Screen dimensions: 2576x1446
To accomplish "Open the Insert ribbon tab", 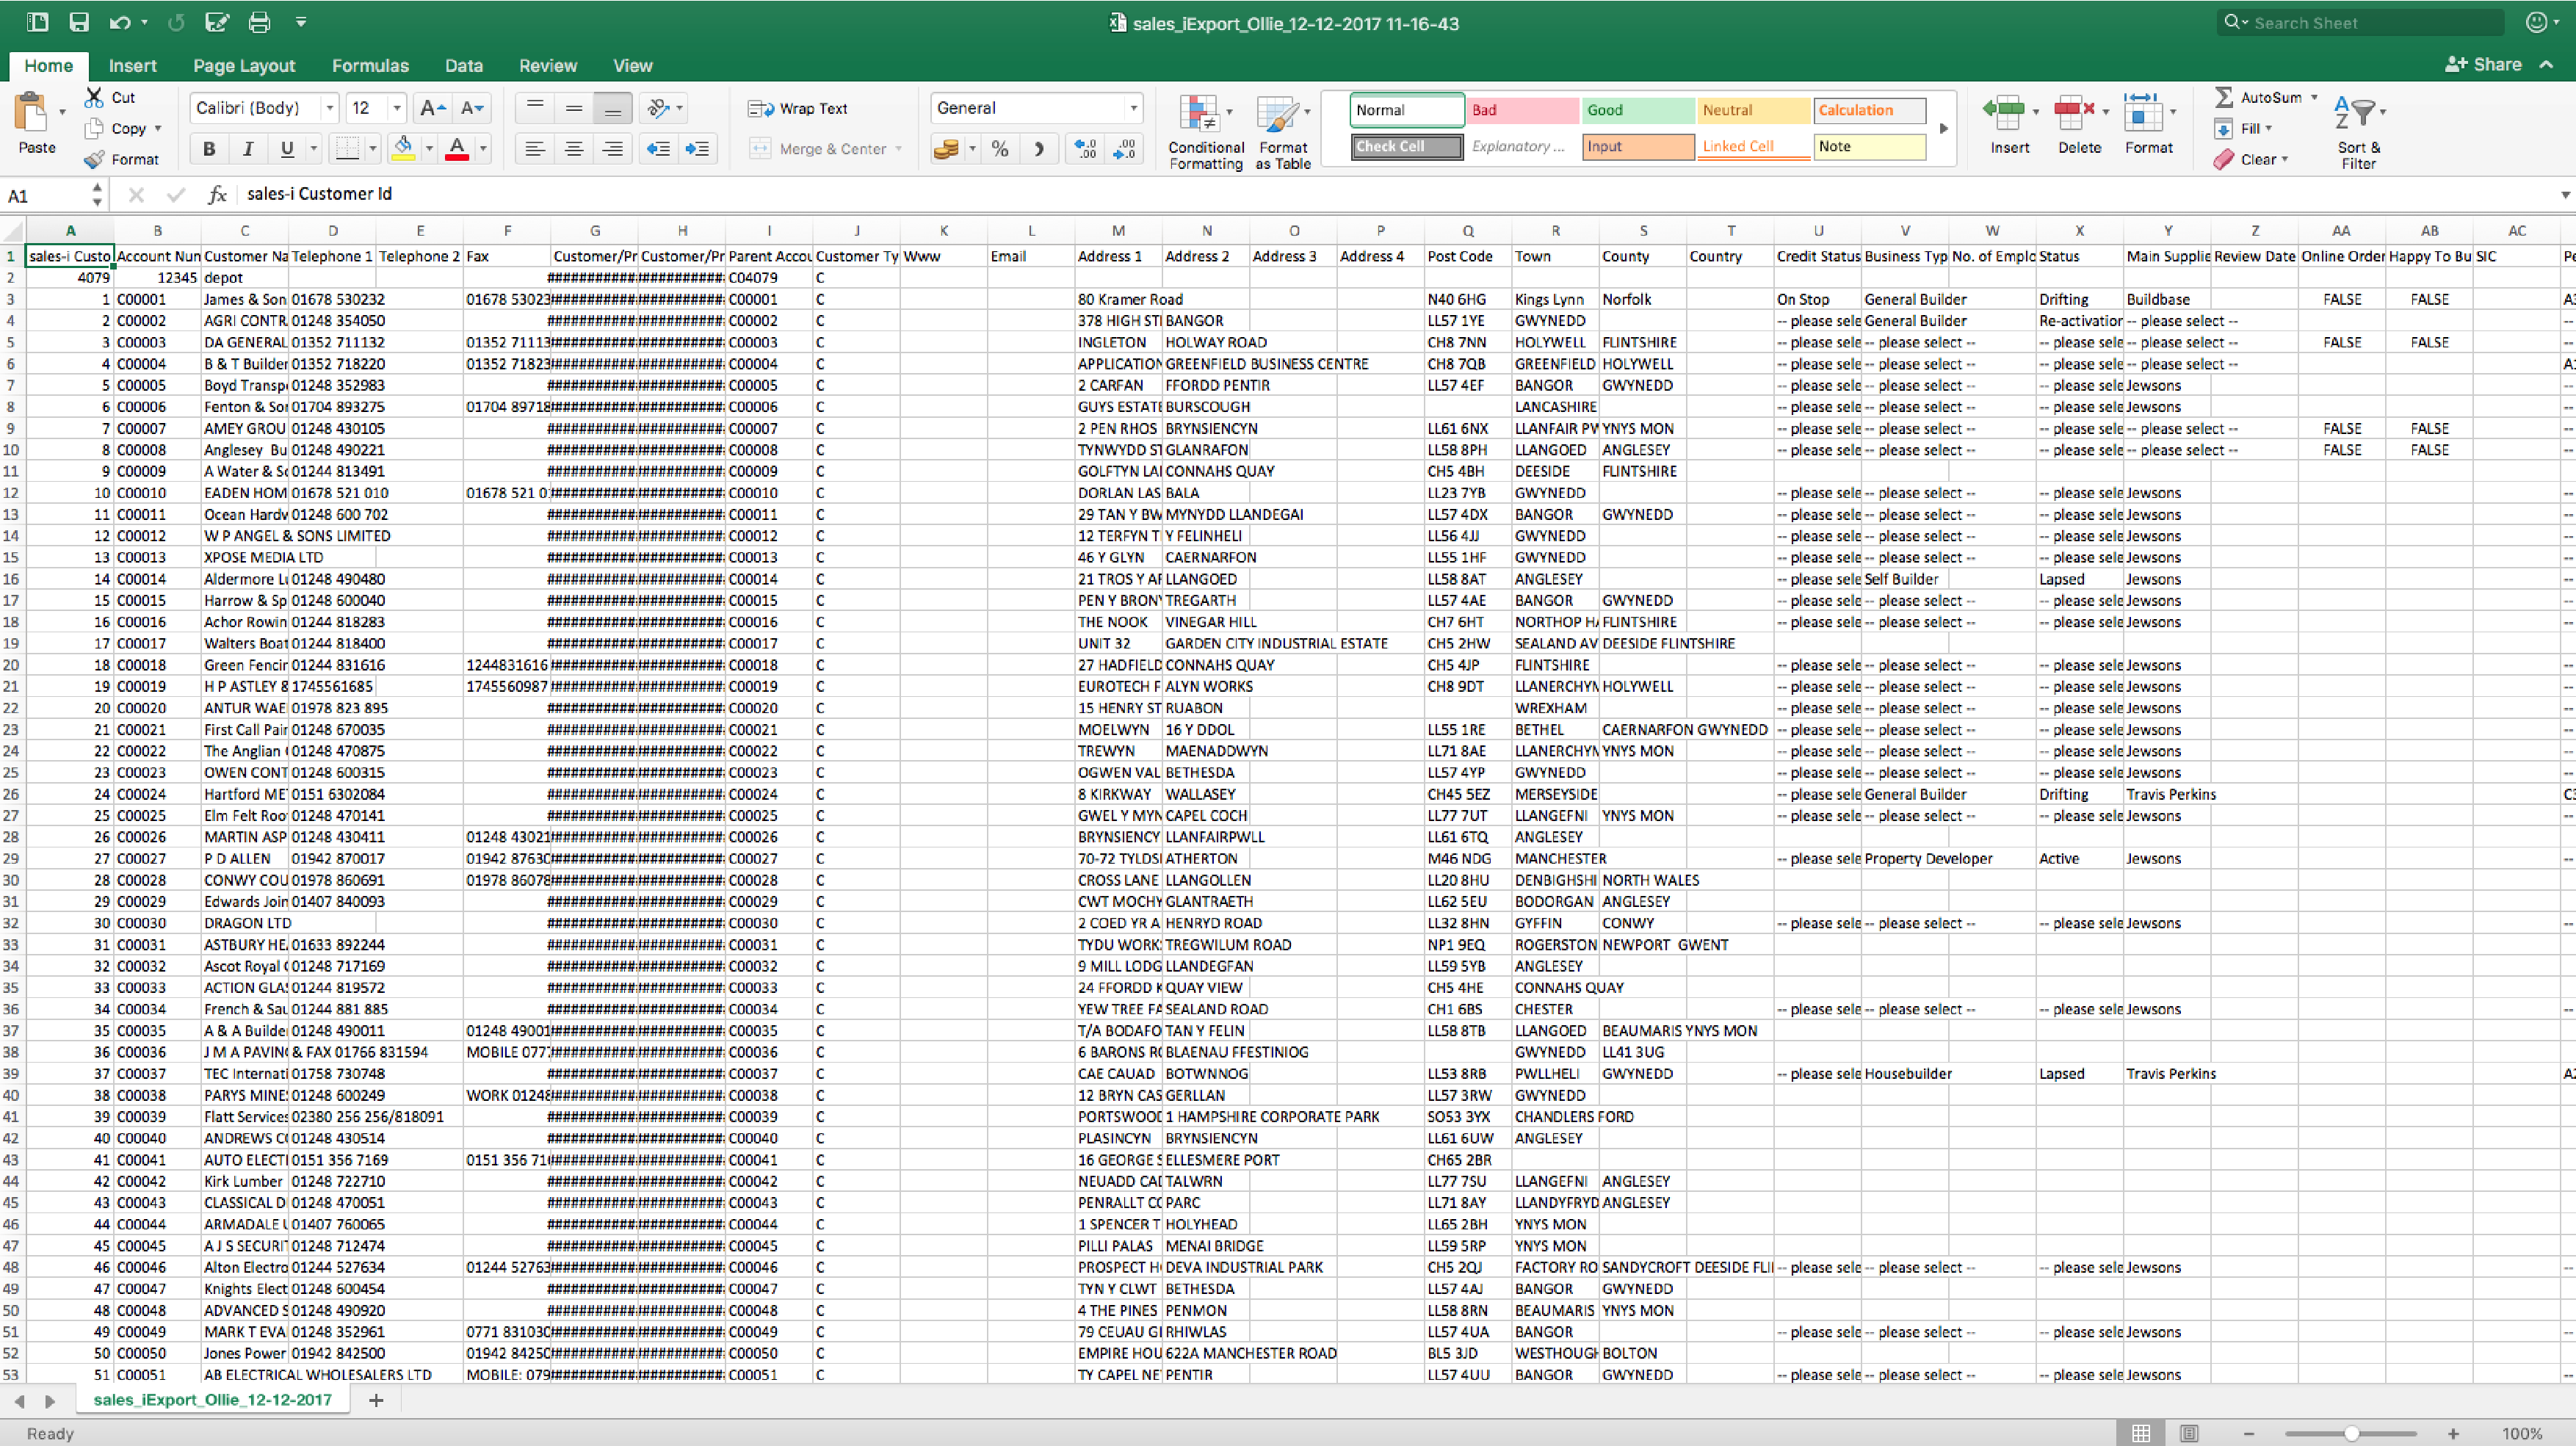I will (132, 65).
